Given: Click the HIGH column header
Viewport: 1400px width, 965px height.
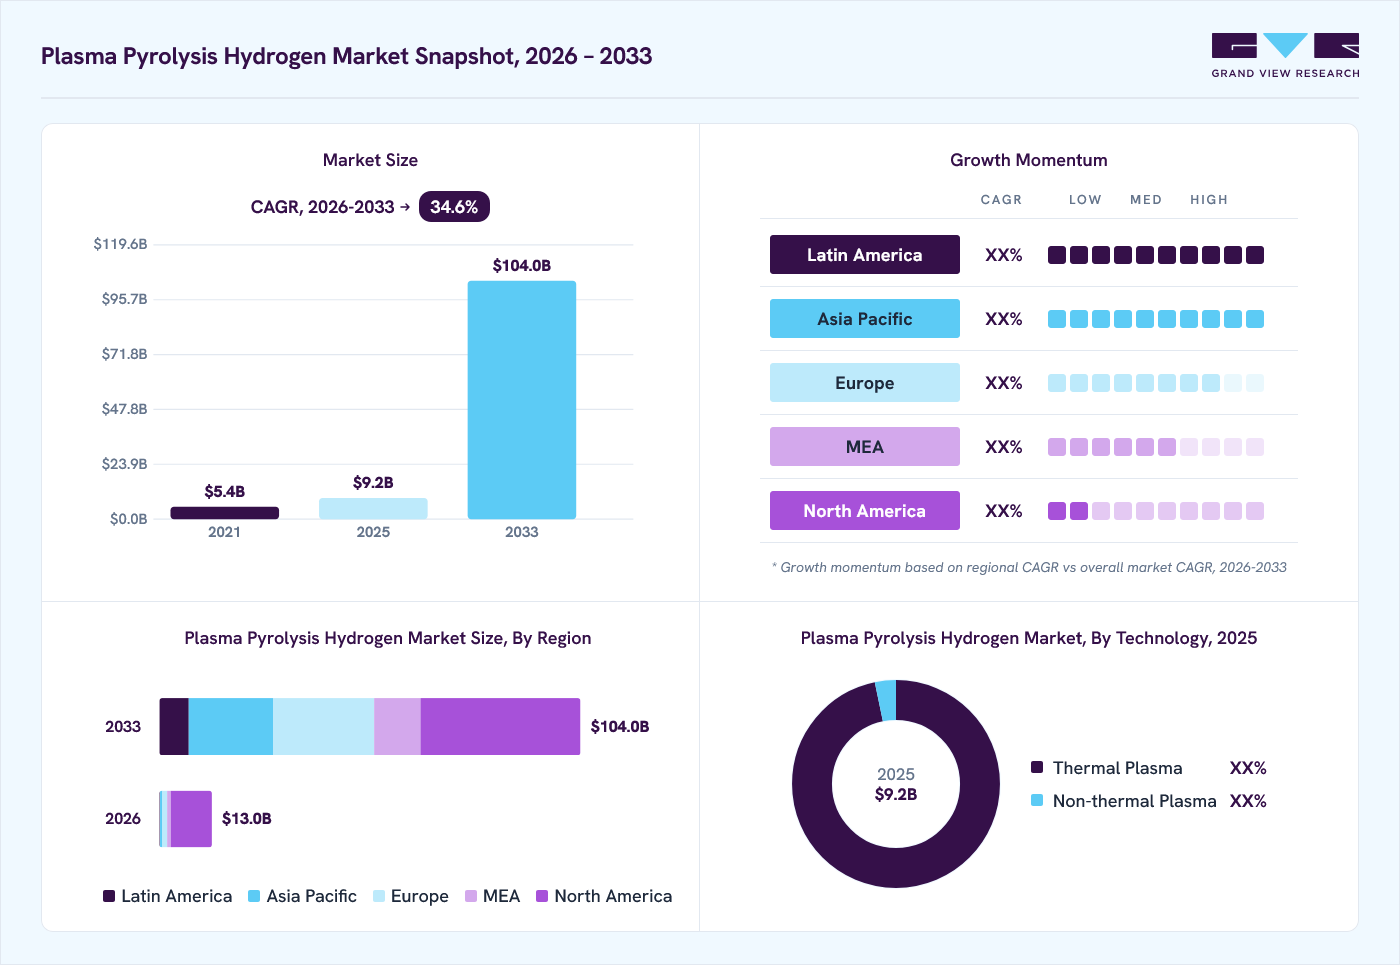Looking at the screenshot, I should click(x=1209, y=200).
